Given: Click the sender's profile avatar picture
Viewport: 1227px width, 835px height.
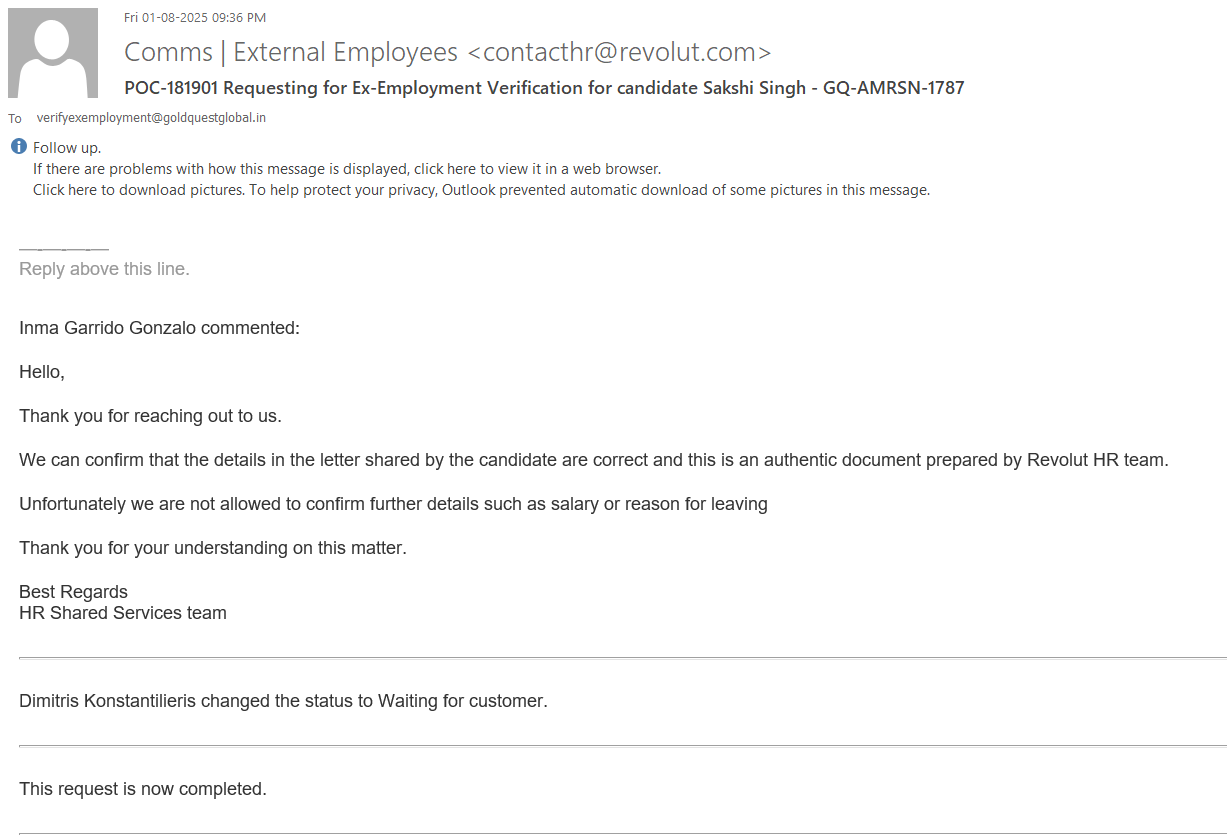Looking at the screenshot, I should click(53, 53).
